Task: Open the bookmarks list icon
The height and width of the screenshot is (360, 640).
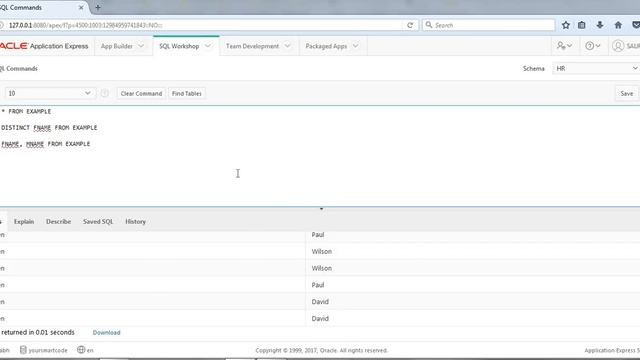Action: pos(582,25)
